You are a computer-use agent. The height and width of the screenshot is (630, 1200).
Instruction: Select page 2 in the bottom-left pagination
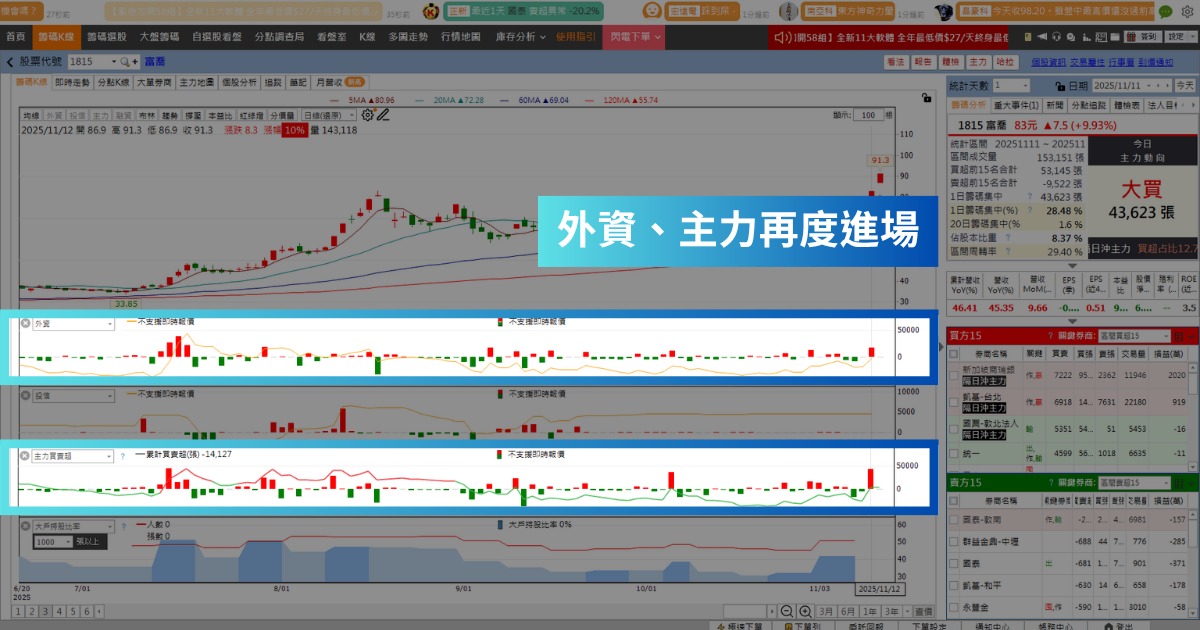point(32,612)
